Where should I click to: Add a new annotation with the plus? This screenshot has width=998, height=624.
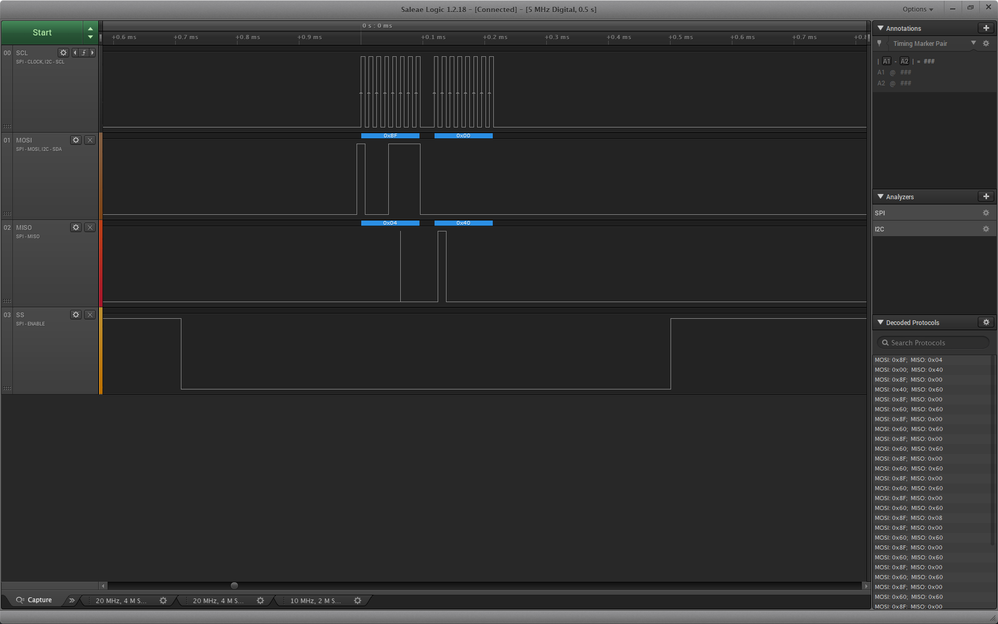(x=986, y=28)
